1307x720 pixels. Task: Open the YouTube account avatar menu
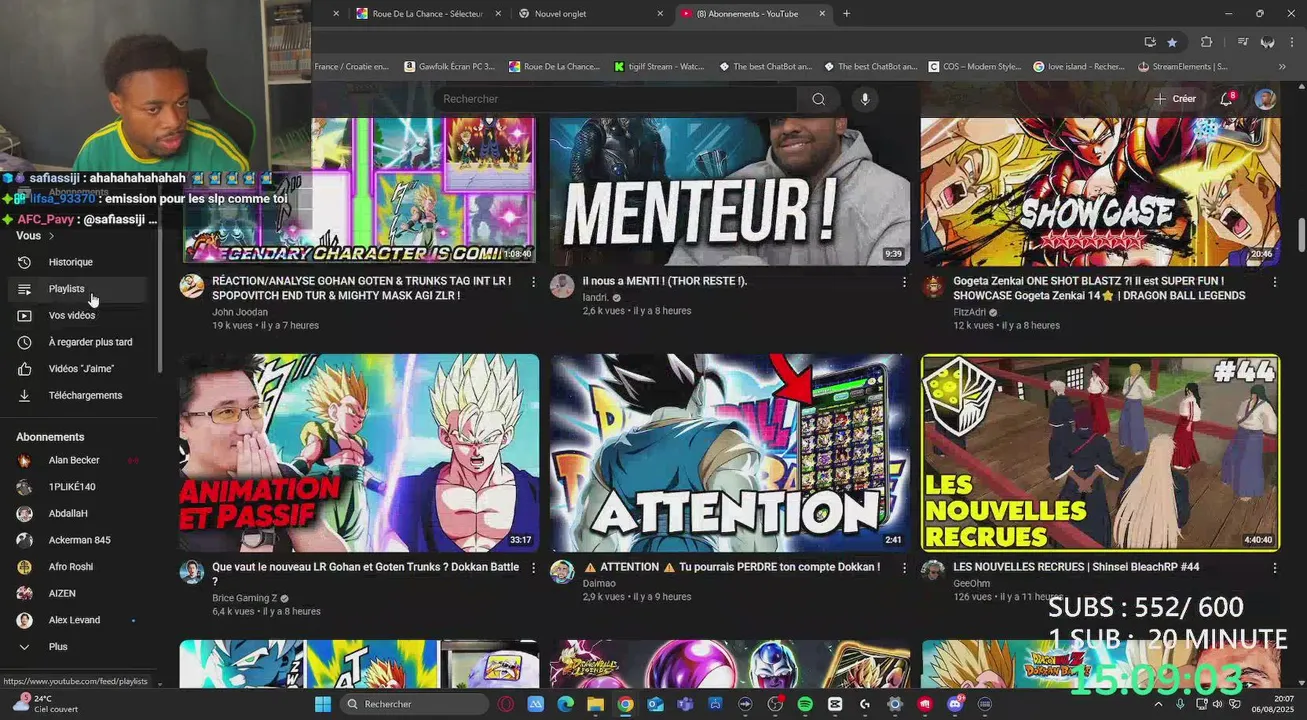pyautogui.click(x=1265, y=99)
